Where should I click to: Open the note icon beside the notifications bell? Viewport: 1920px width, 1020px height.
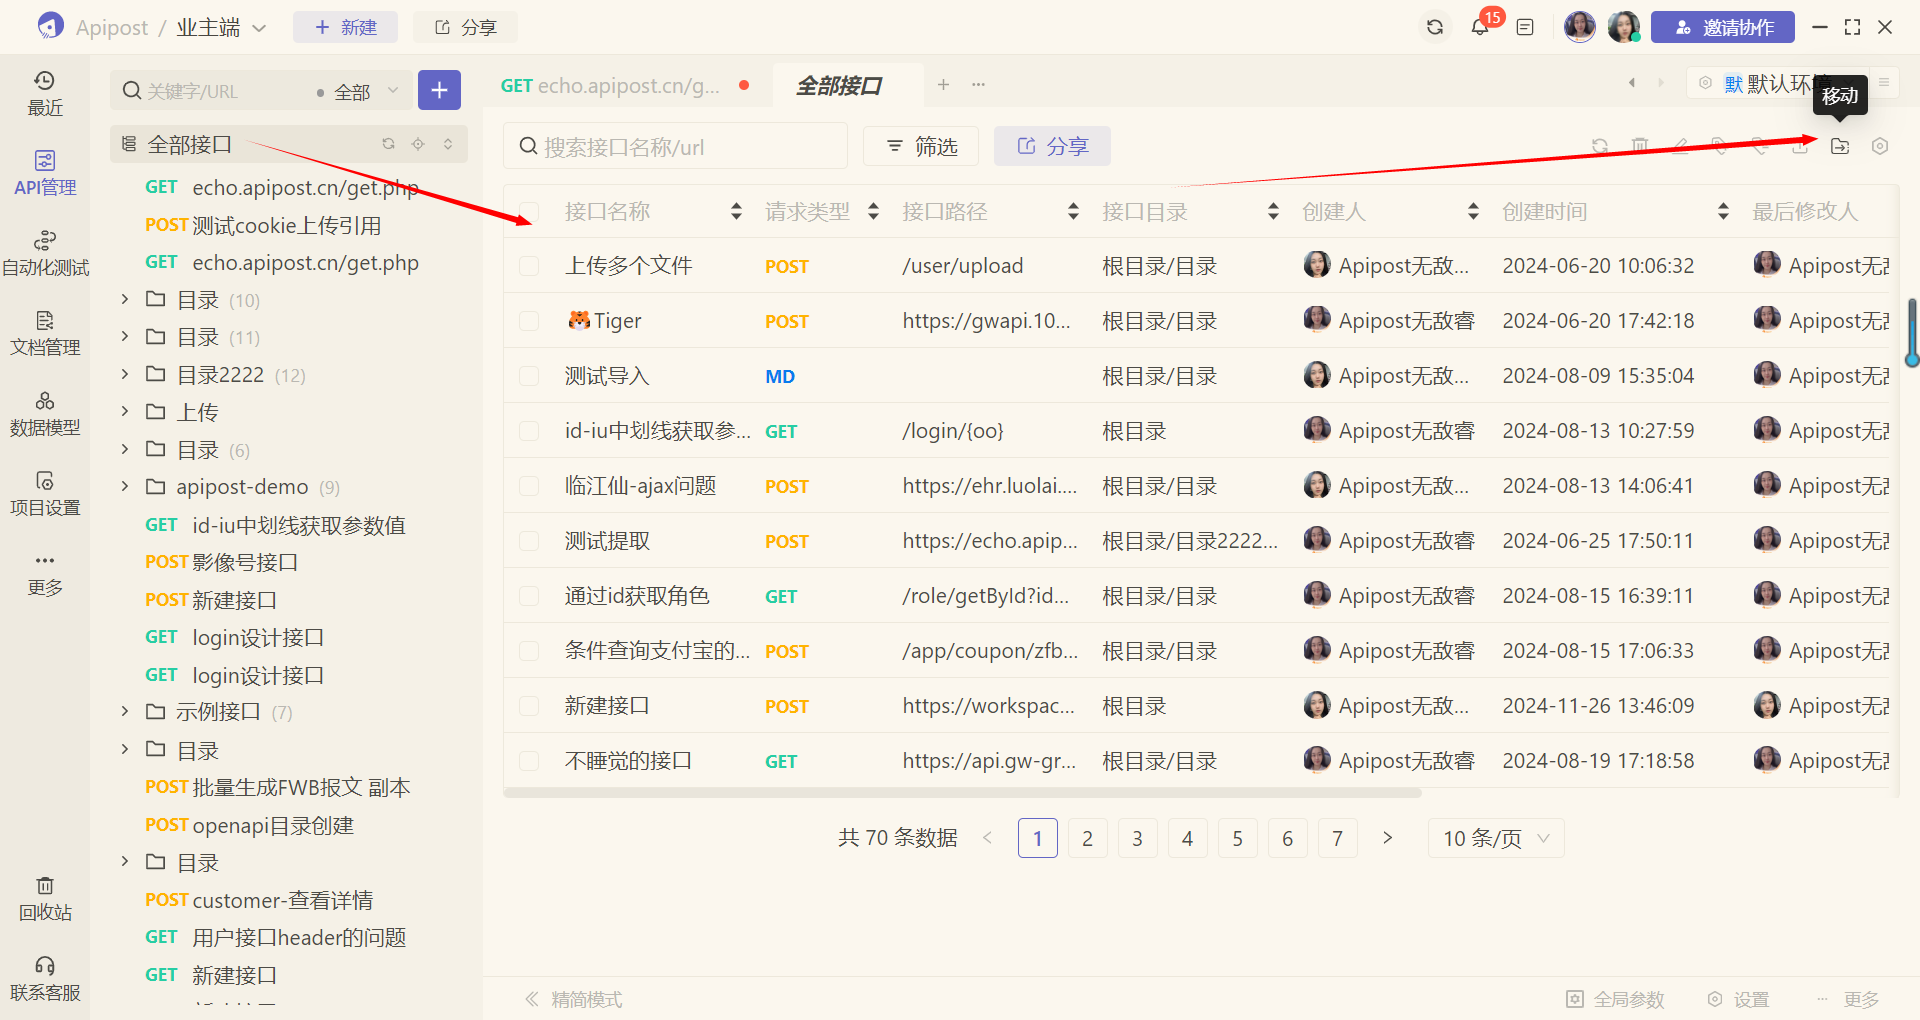point(1525,27)
